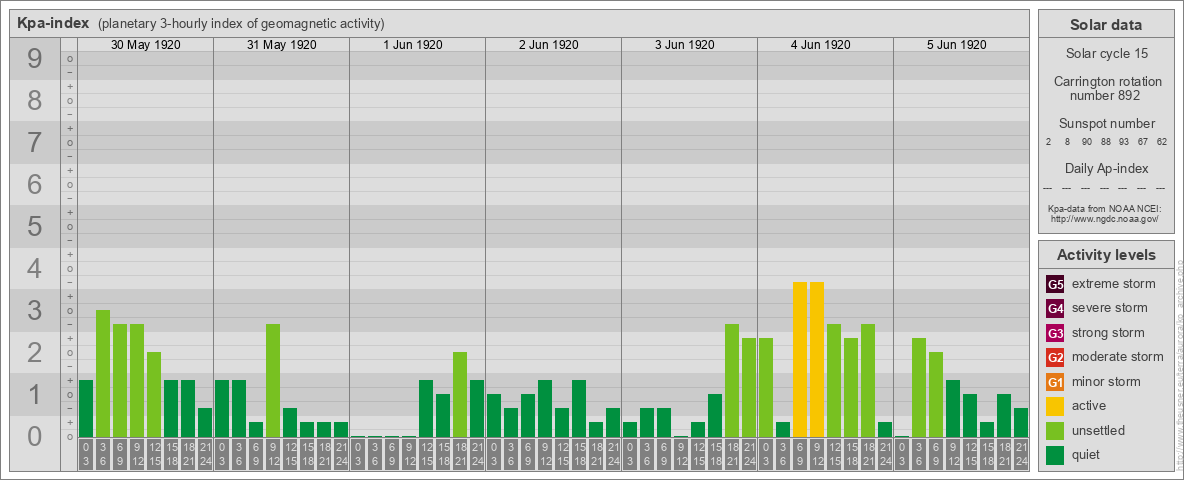Click the G3 strong storm icon
1184x480 pixels.
[1056, 333]
